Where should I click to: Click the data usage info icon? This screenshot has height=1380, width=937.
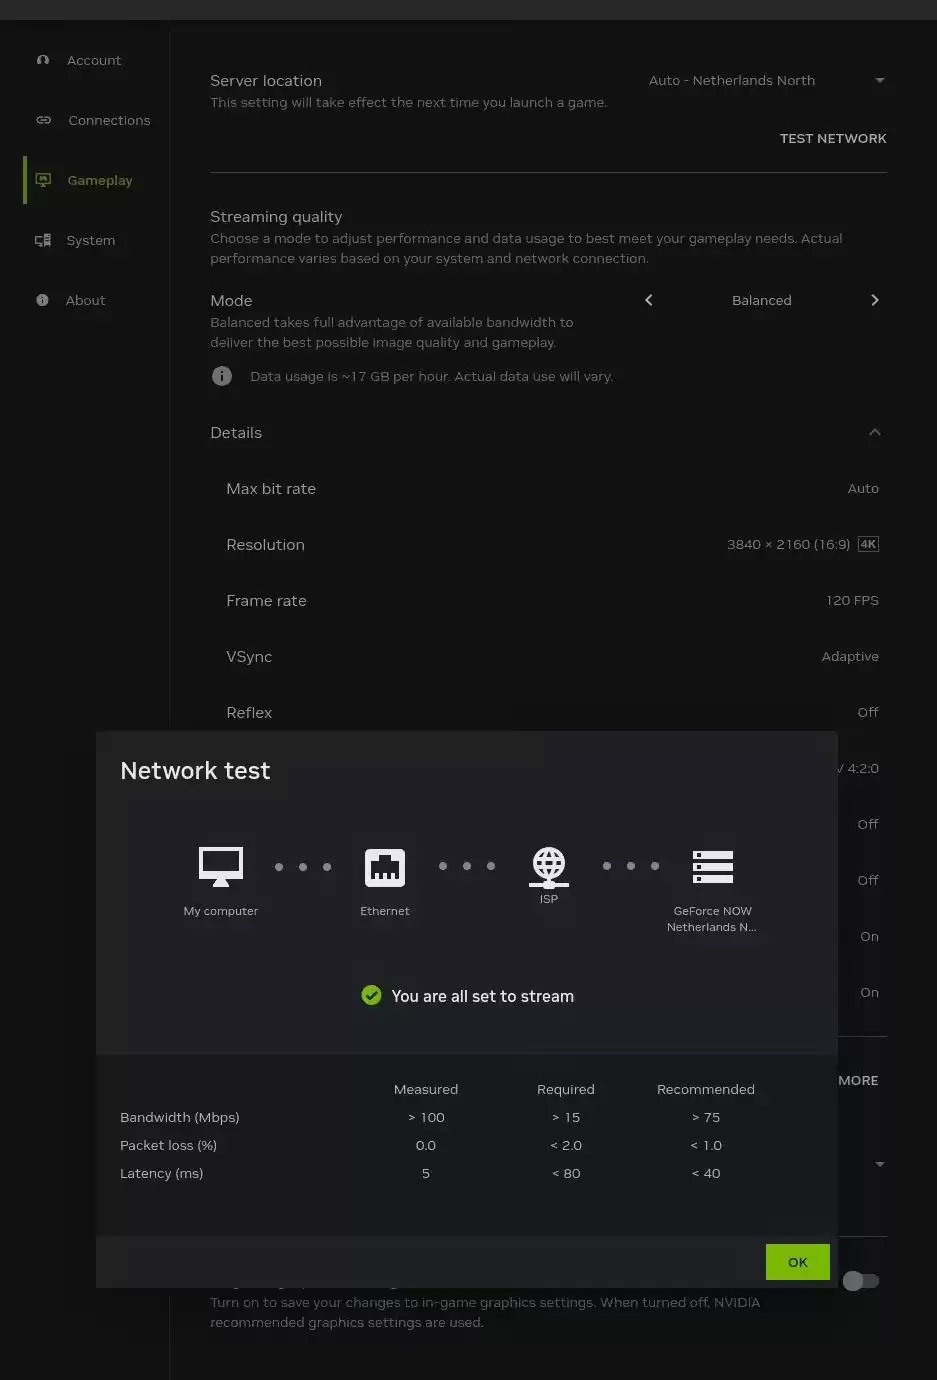coord(222,376)
